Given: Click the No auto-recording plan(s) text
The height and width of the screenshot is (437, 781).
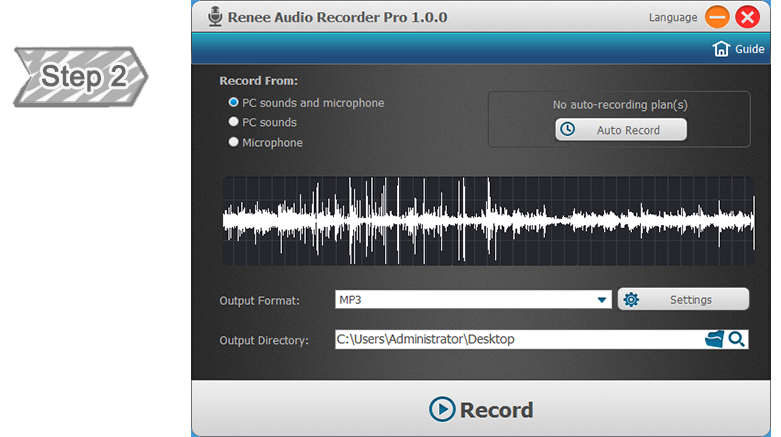Looking at the screenshot, I should (620, 104).
